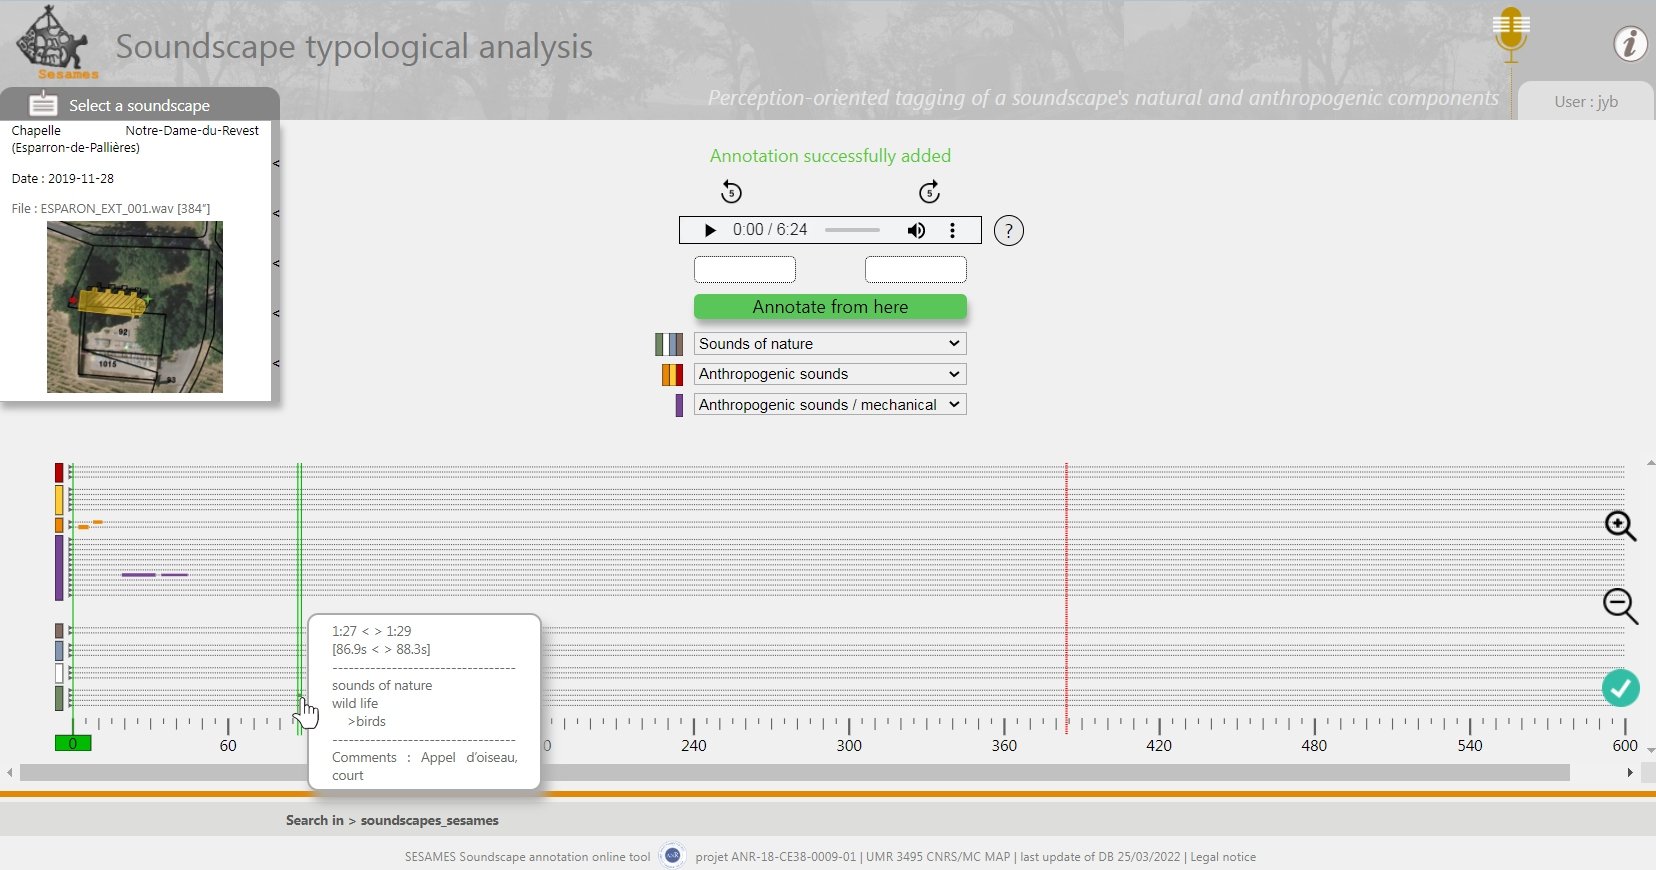Click the User : jyb tab

click(x=1586, y=102)
